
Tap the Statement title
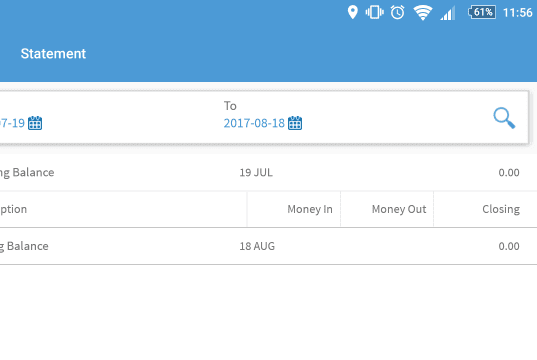point(53,54)
